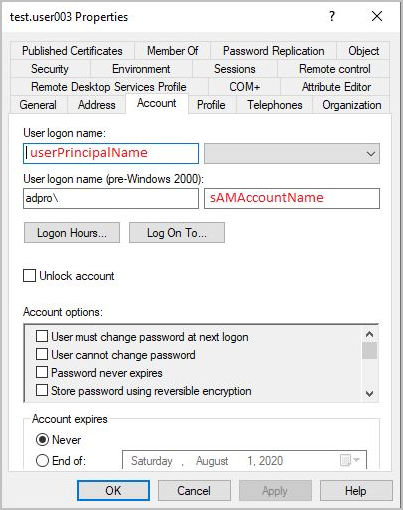Switch to the Telephones tab
The height and width of the screenshot is (510, 403).
[x=275, y=105]
